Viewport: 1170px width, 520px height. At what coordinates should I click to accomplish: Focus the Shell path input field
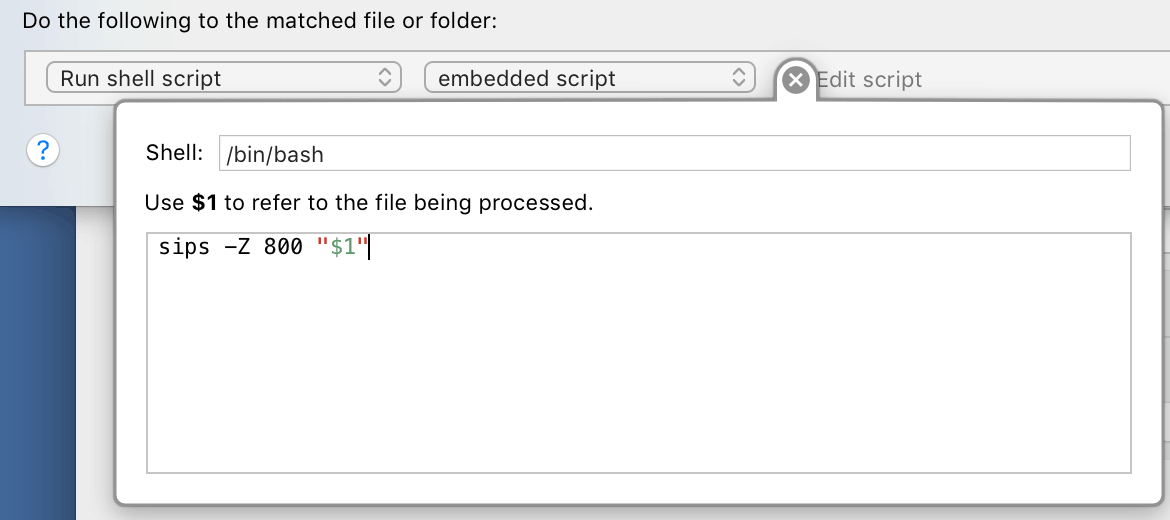tap(675, 153)
